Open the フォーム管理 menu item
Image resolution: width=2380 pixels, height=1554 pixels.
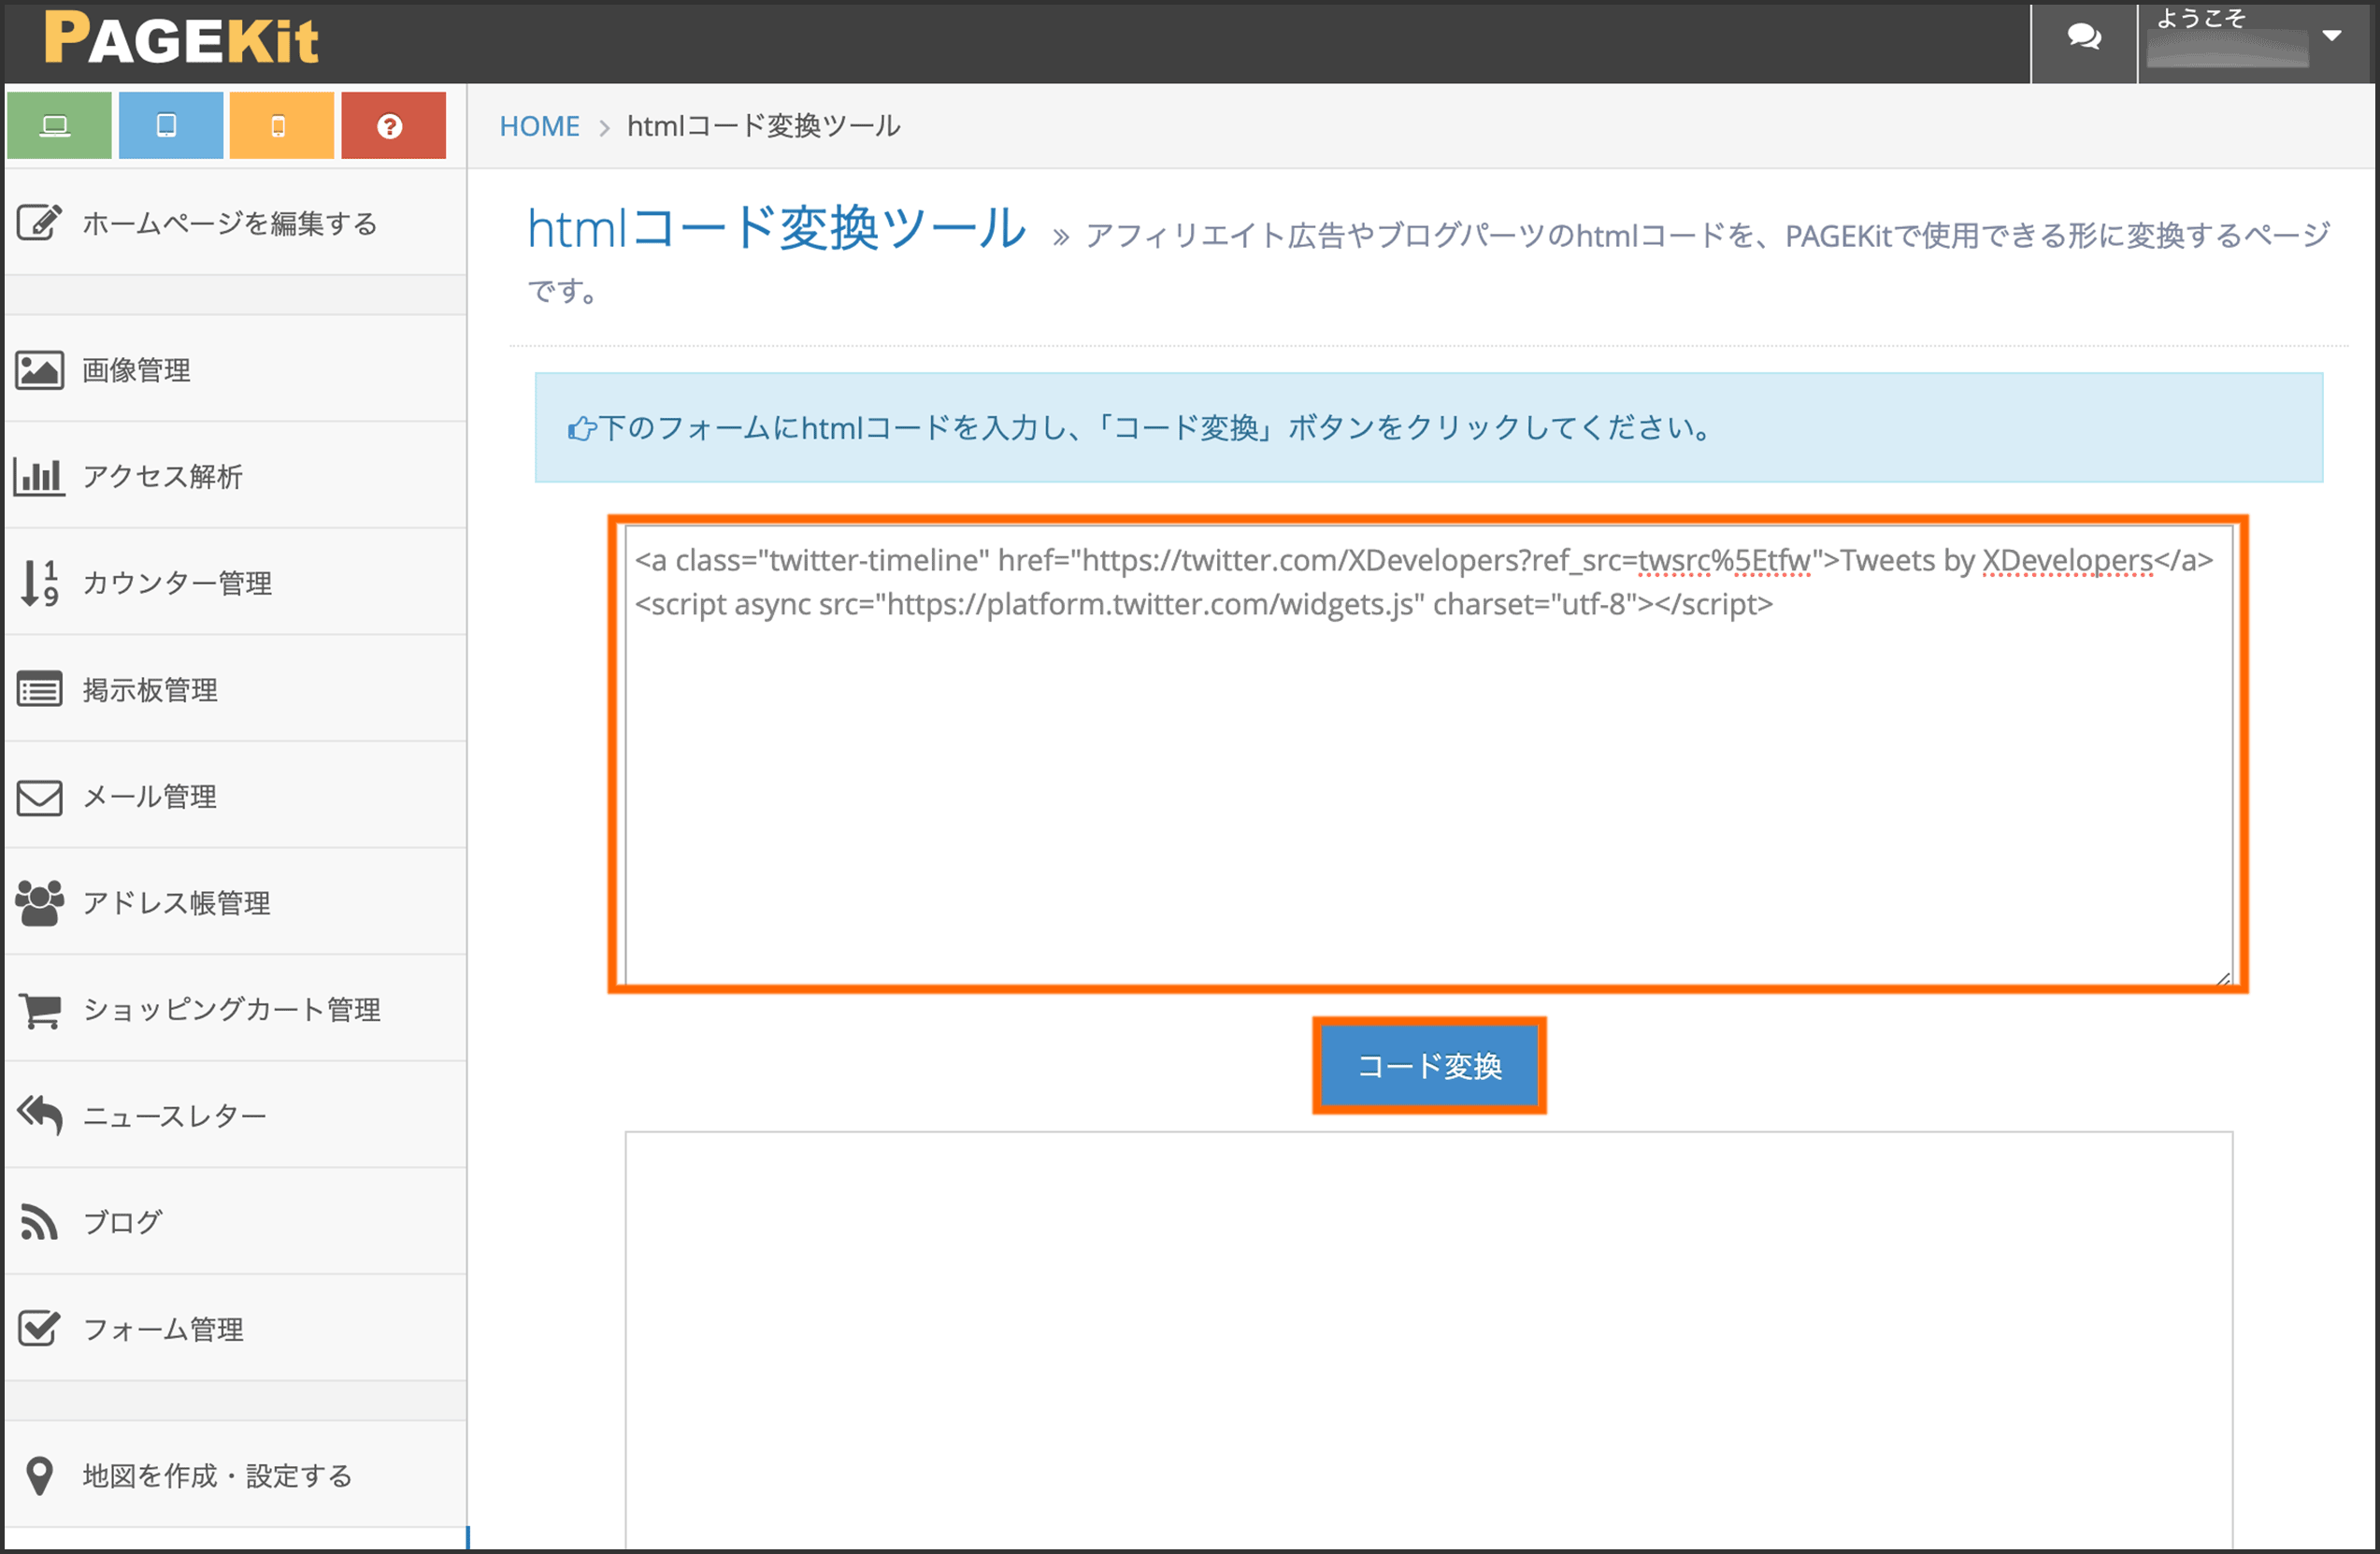236,1329
